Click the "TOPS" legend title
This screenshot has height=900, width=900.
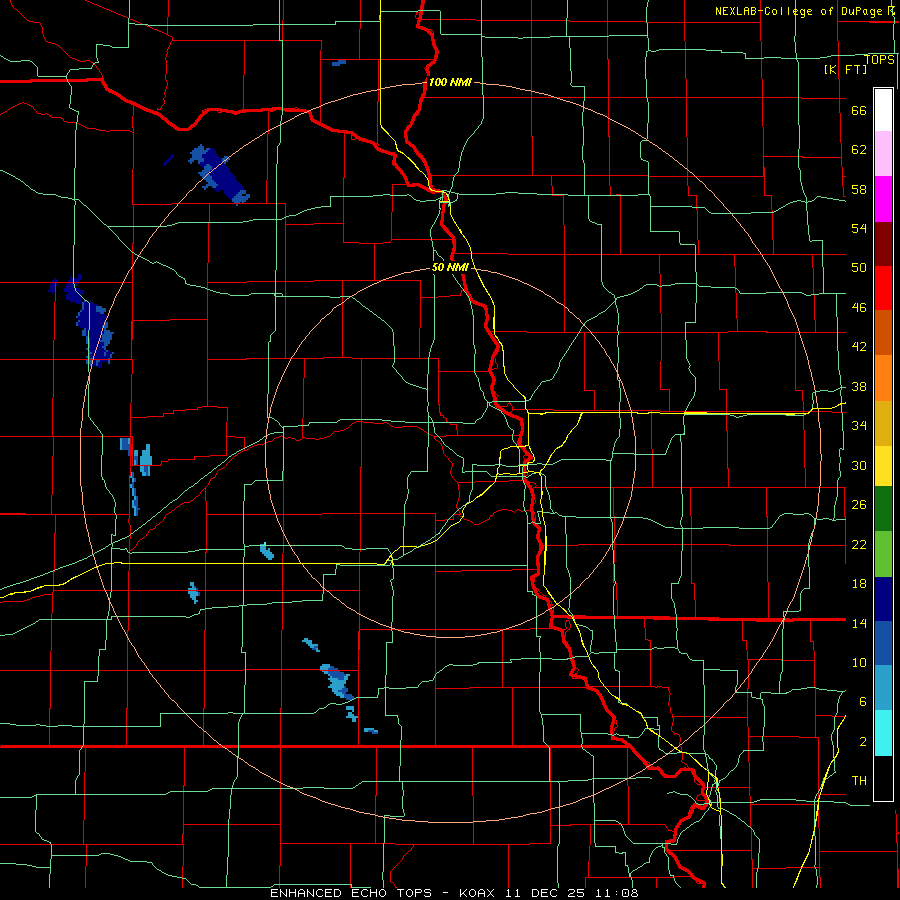(x=879, y=60)
